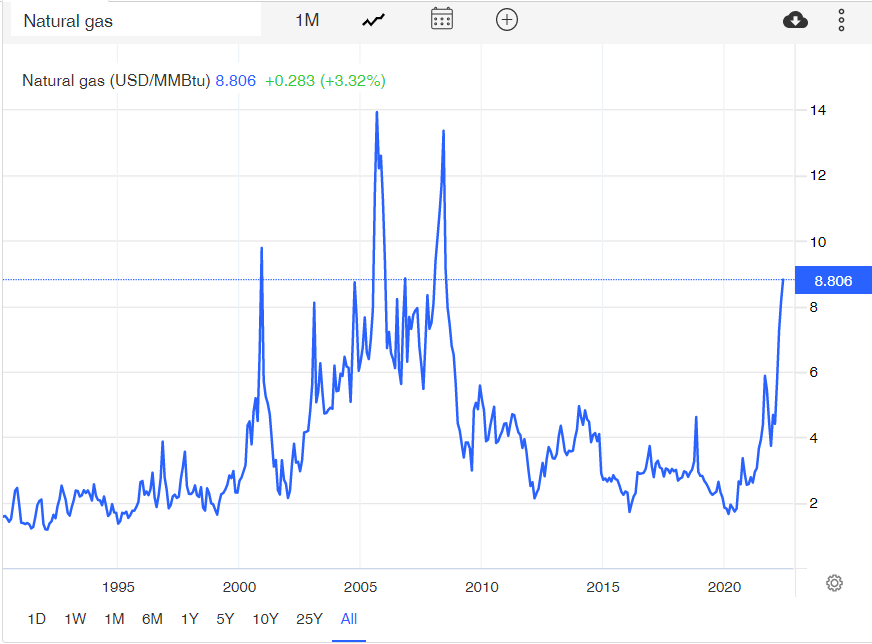Viewport: 872px width, 644px height.
Task: Click the 6M range button
Action: click(x=152, y=619)
